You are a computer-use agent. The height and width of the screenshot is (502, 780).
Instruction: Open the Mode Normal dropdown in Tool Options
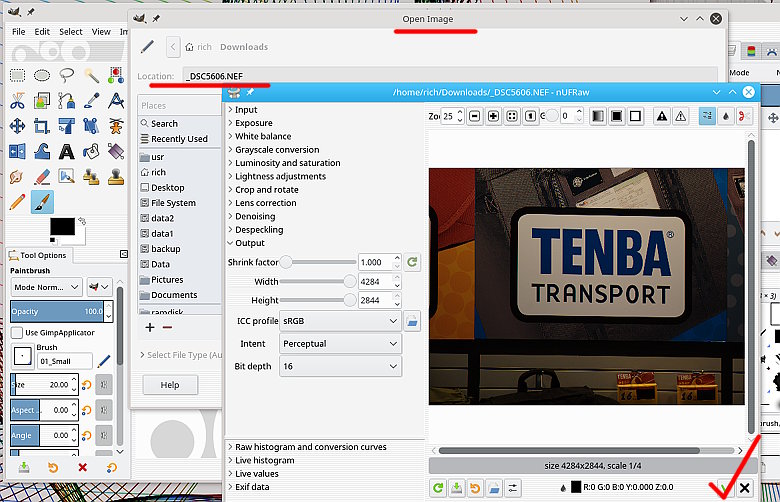coord(46,287)
